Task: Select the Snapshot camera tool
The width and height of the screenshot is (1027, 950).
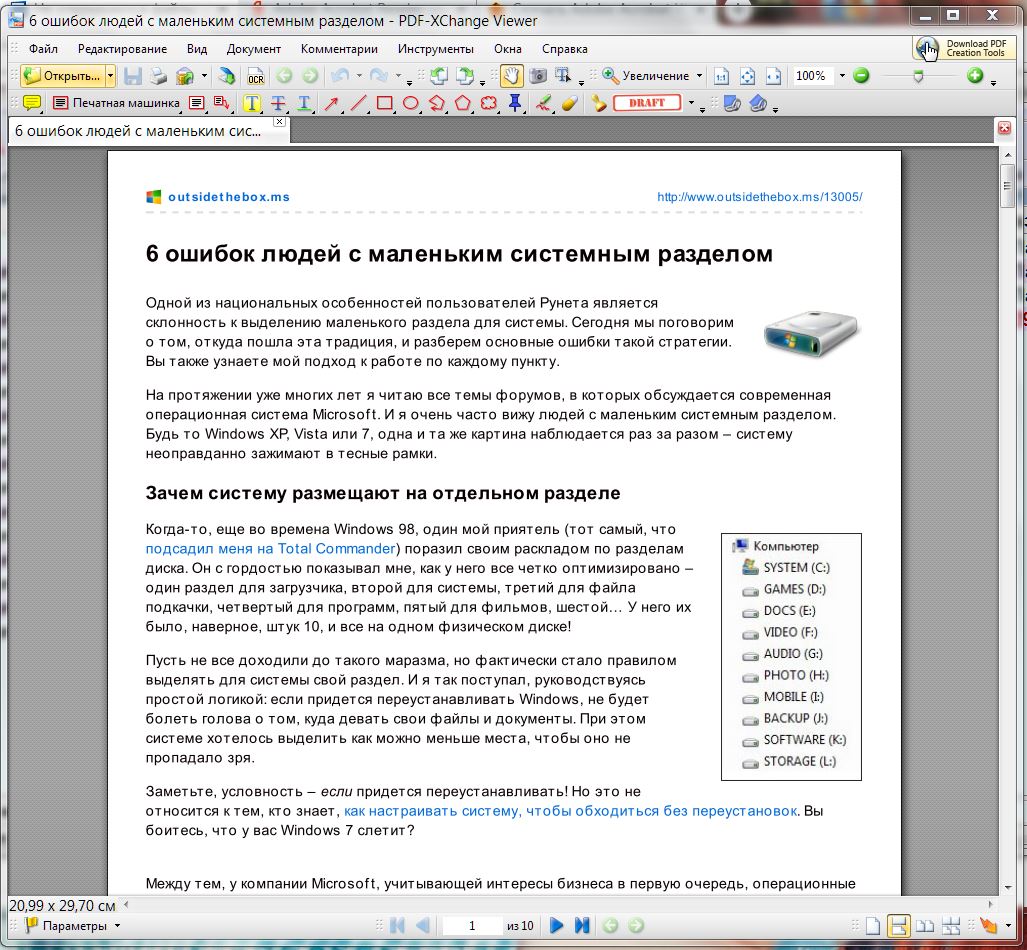Action: click(x=538, y=76)
